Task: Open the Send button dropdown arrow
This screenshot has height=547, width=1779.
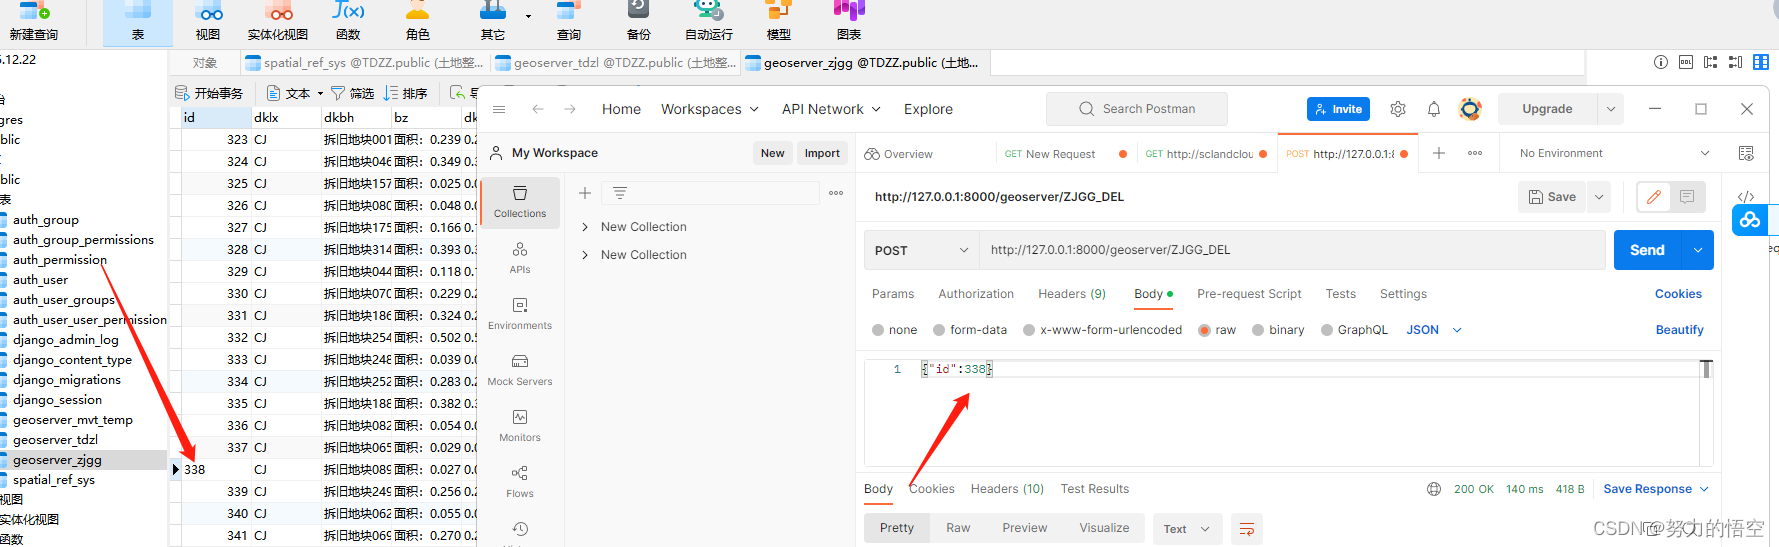Action: pos(1698,250)
